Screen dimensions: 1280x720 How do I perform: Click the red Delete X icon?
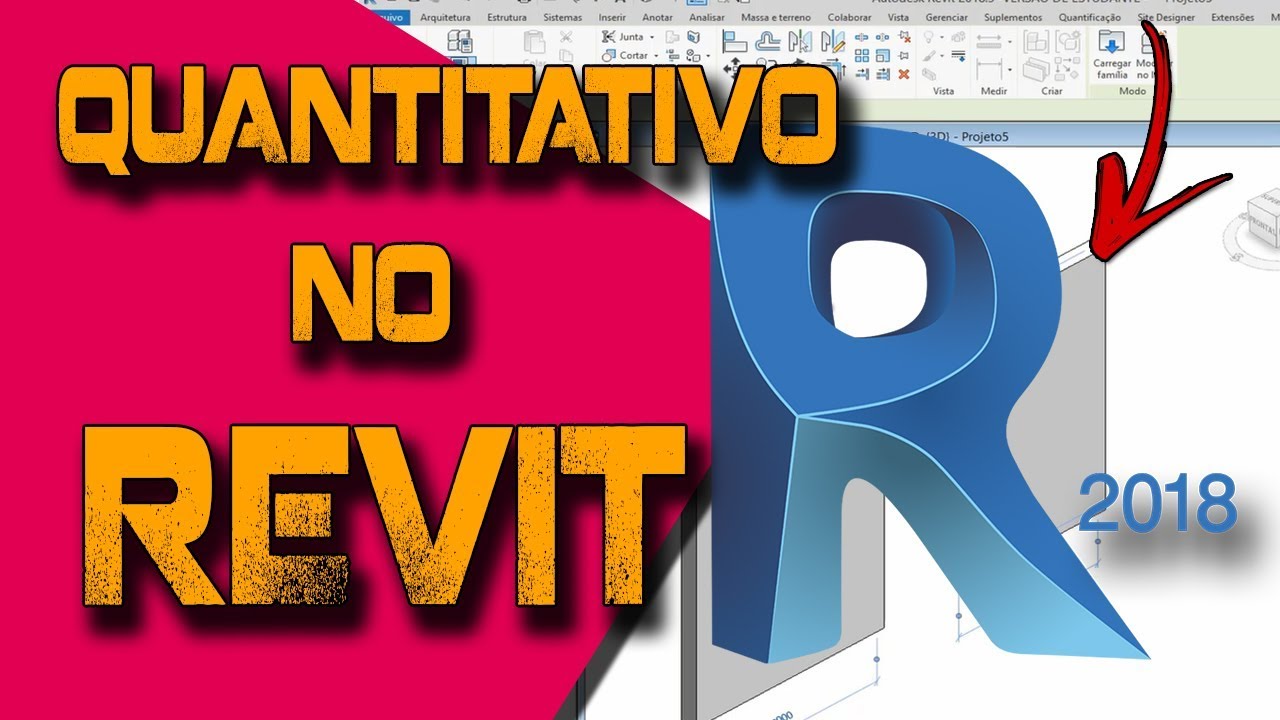pos(903,74)
